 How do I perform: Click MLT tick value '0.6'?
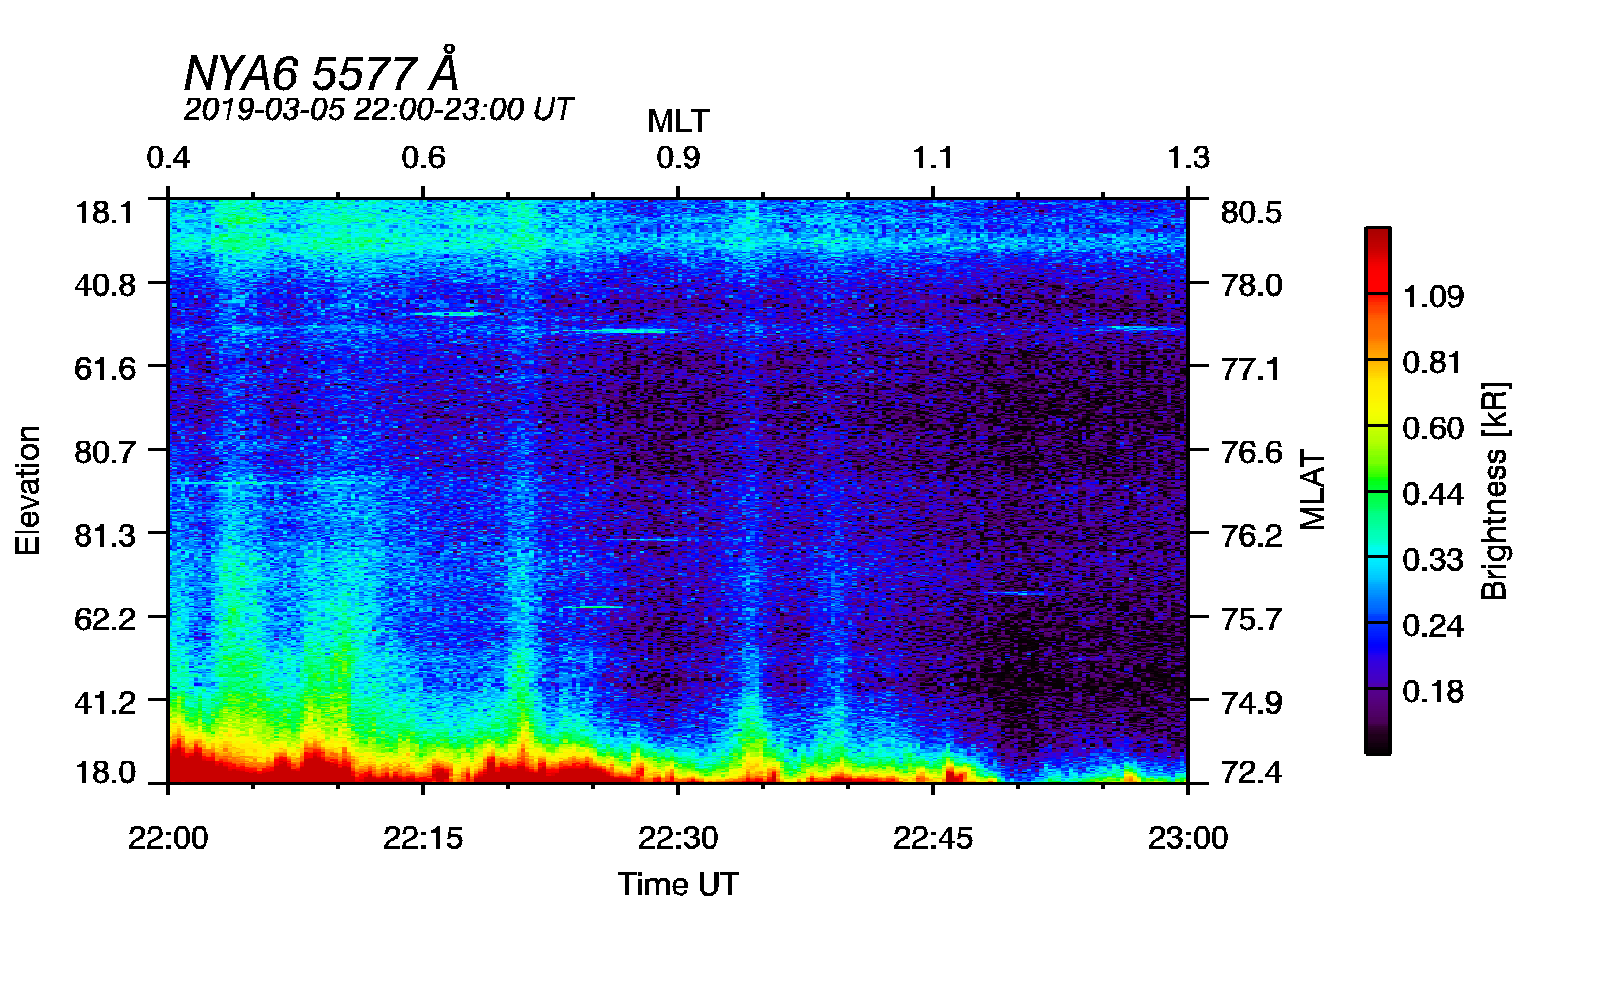pos(423,158)
